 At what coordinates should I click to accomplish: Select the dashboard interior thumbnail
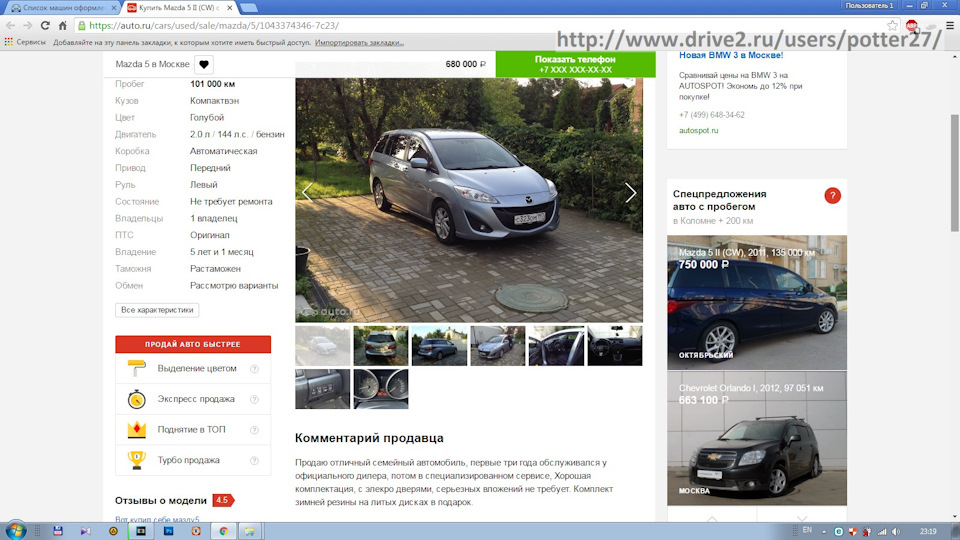(615, 346)
